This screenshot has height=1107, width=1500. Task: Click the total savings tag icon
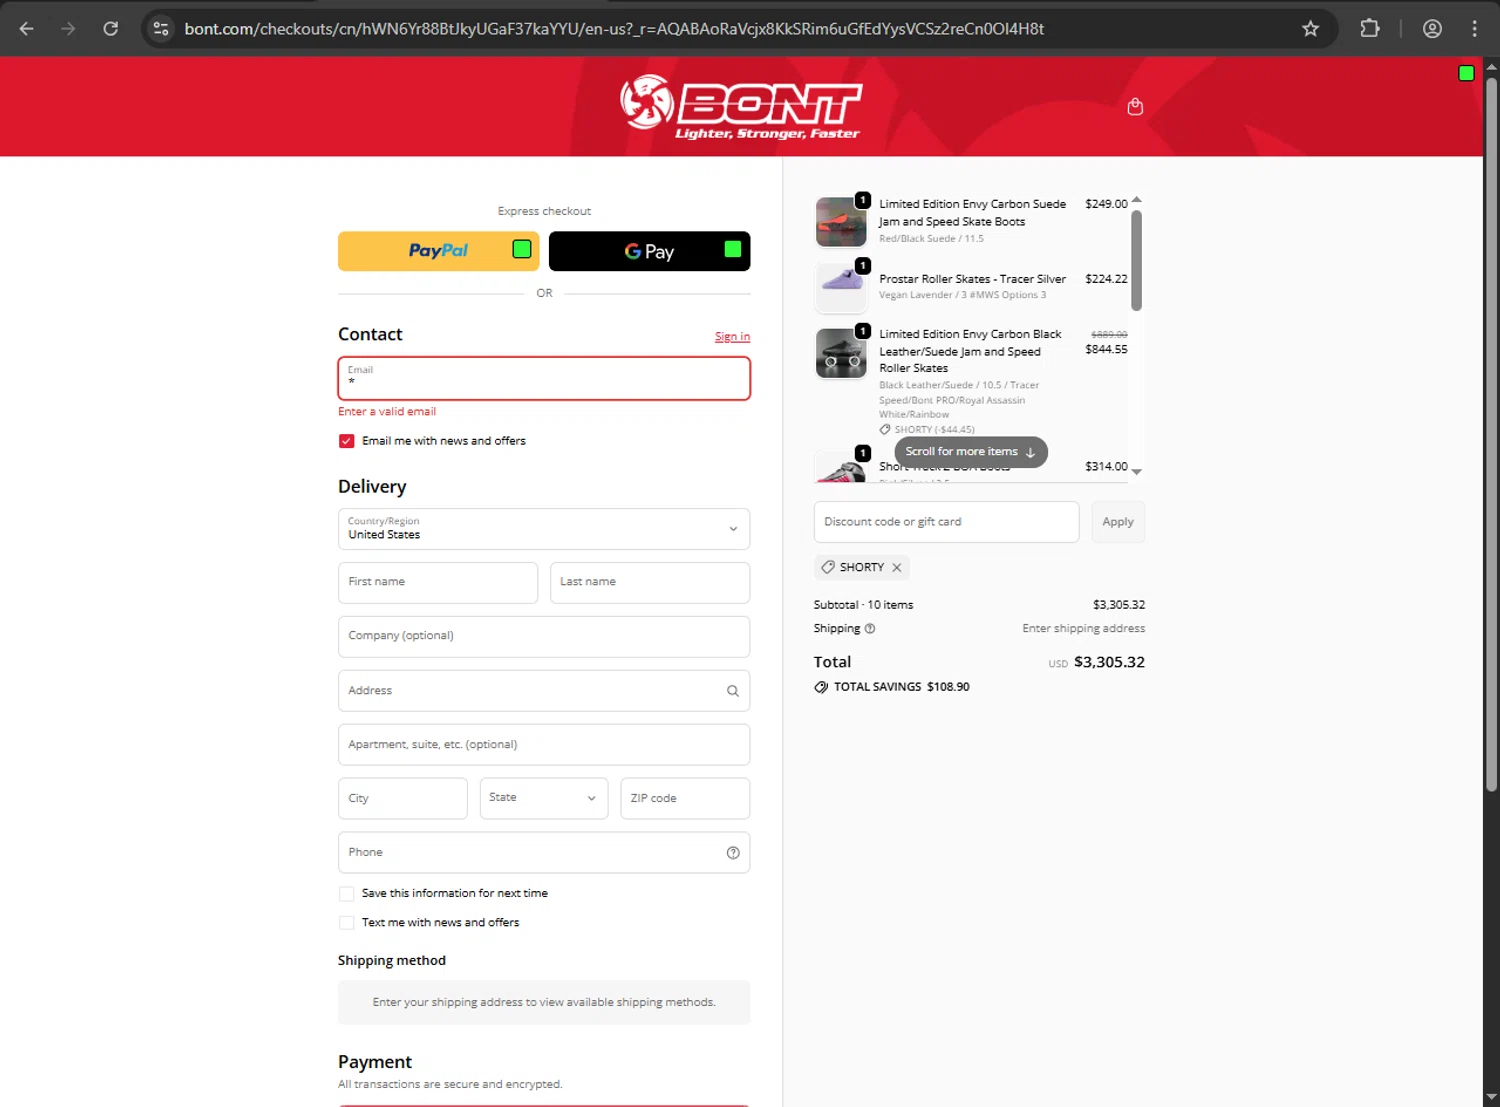click(821, 687)
